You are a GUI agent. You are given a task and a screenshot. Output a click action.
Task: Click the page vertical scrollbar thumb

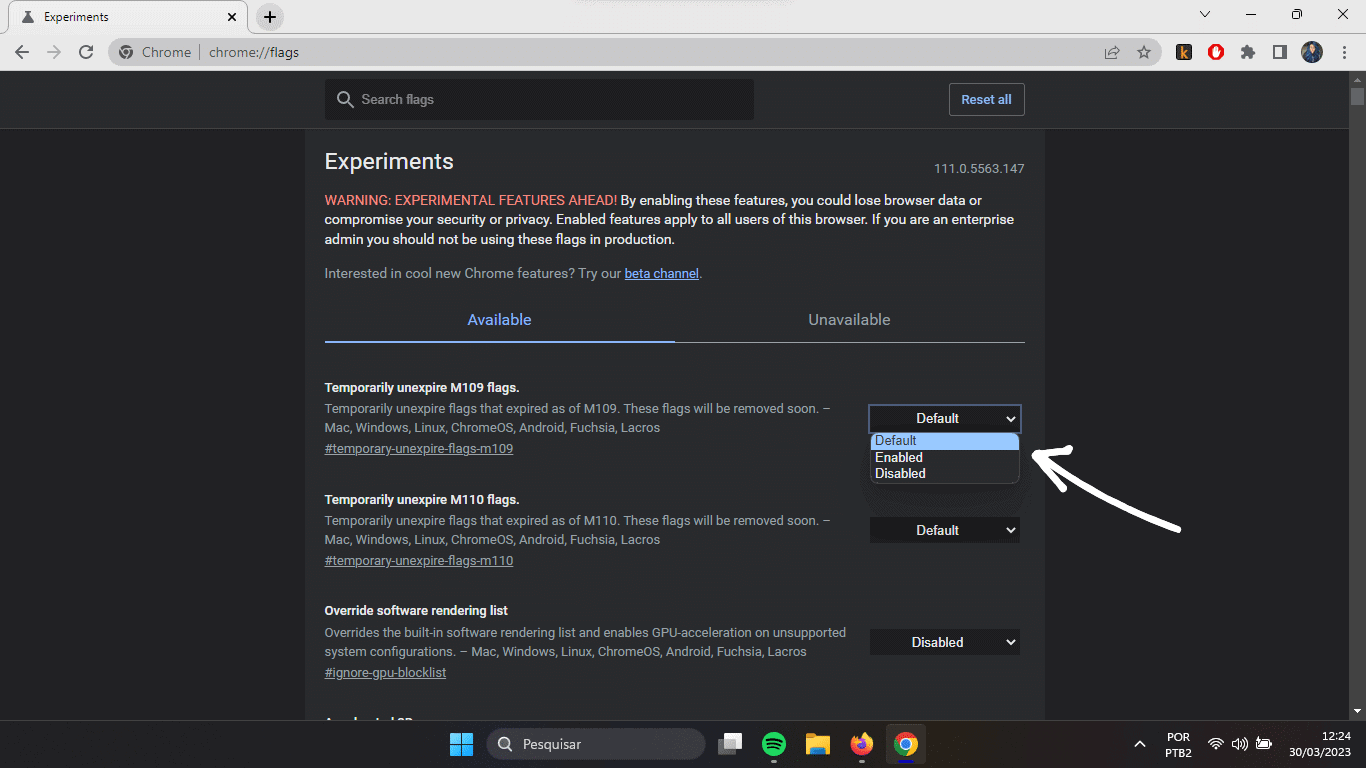tap(1357, 97)
